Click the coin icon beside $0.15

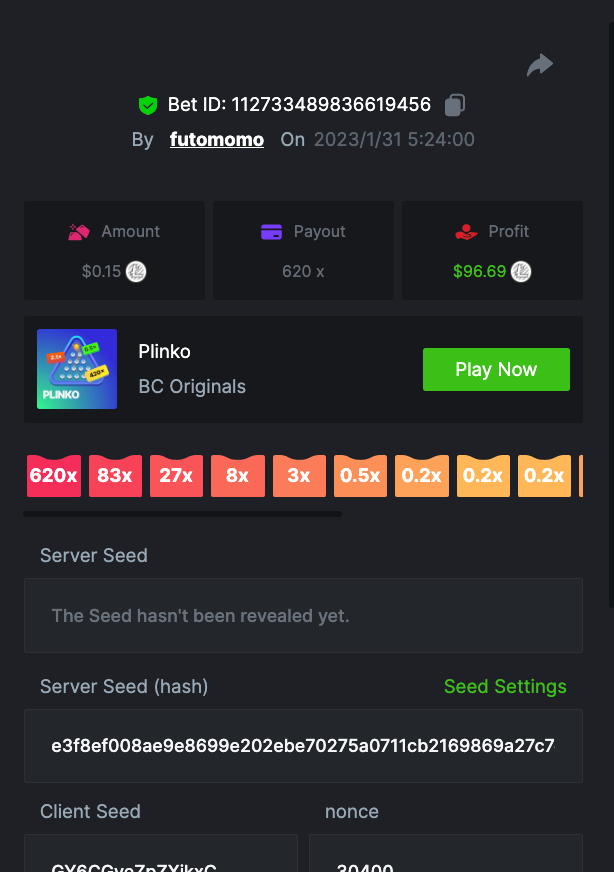coord(136,271)
